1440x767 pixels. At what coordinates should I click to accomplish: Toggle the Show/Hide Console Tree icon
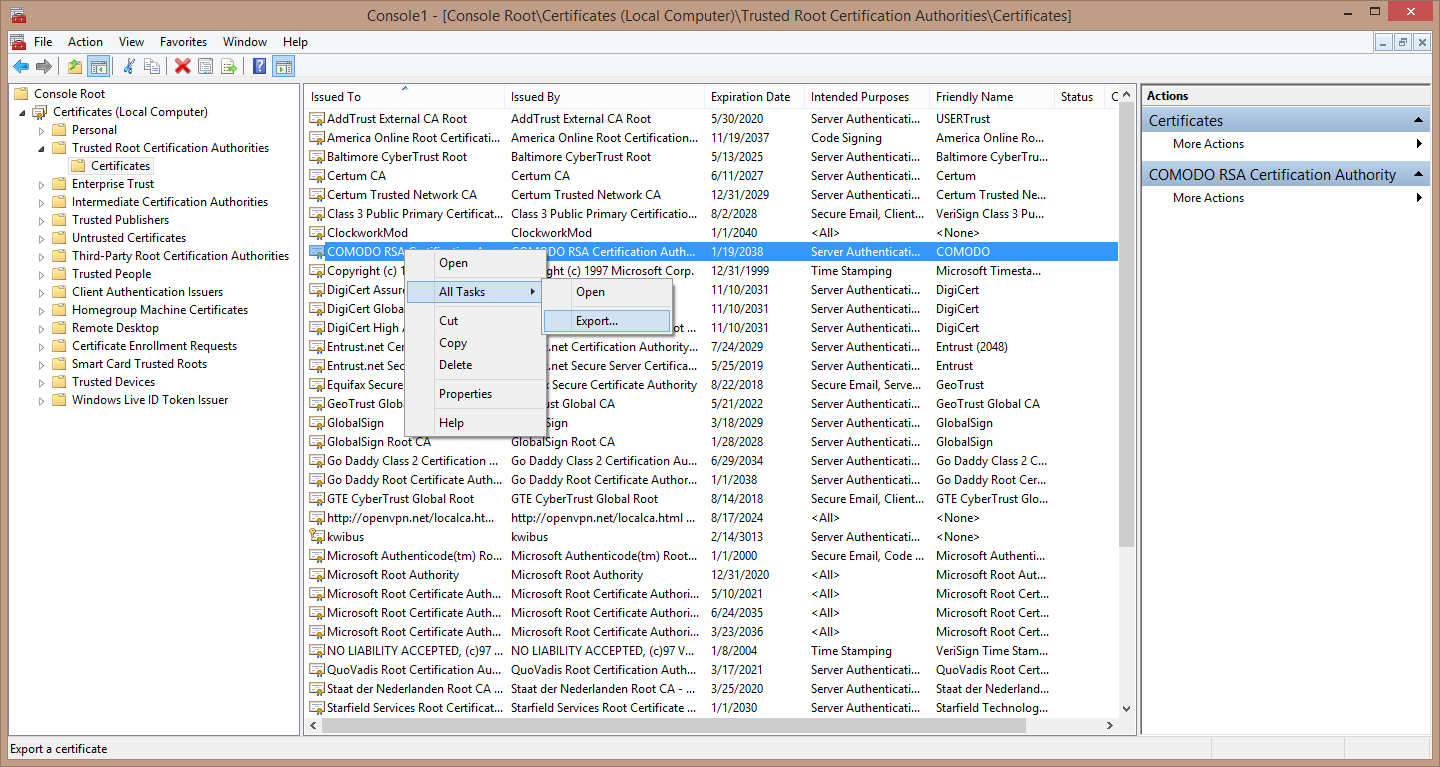(x=98, y=66)
